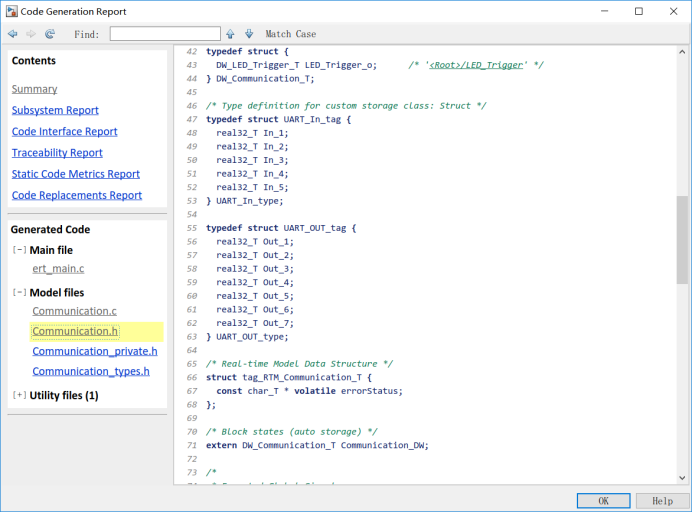Open the Traceability Report link

pyautogui.click(x=57, y=153)
